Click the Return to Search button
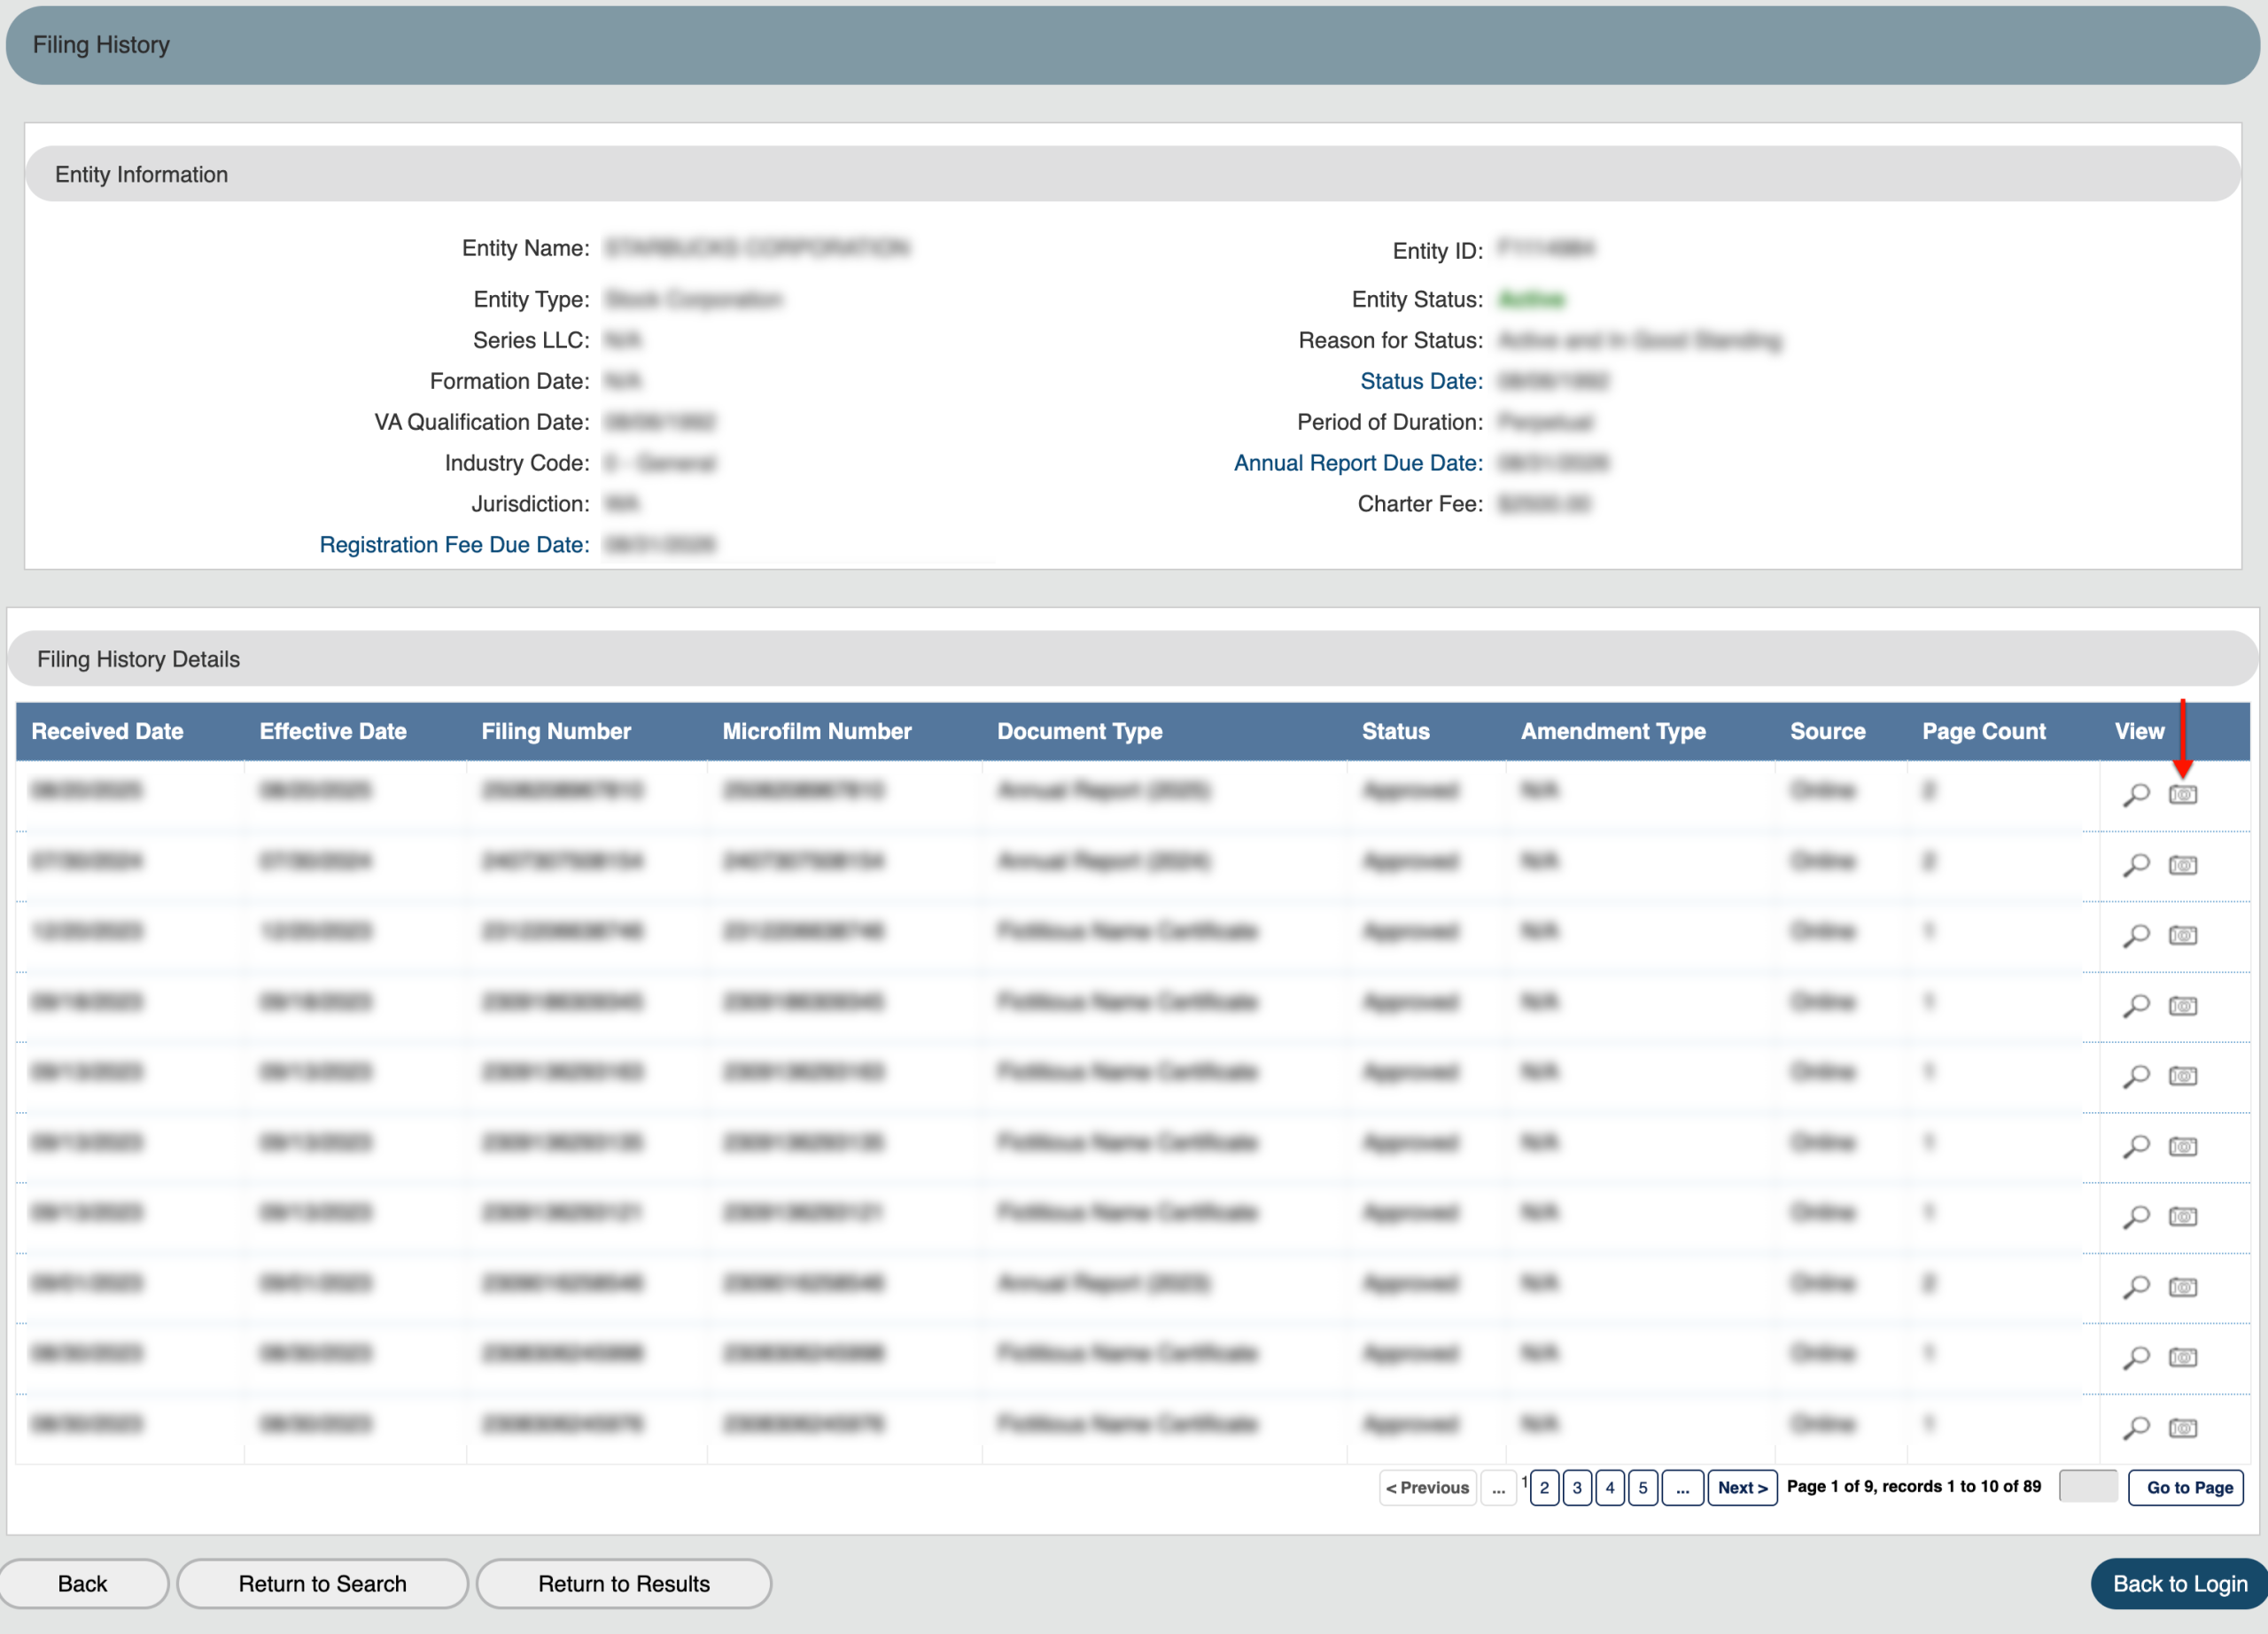 pos(322,1583)
